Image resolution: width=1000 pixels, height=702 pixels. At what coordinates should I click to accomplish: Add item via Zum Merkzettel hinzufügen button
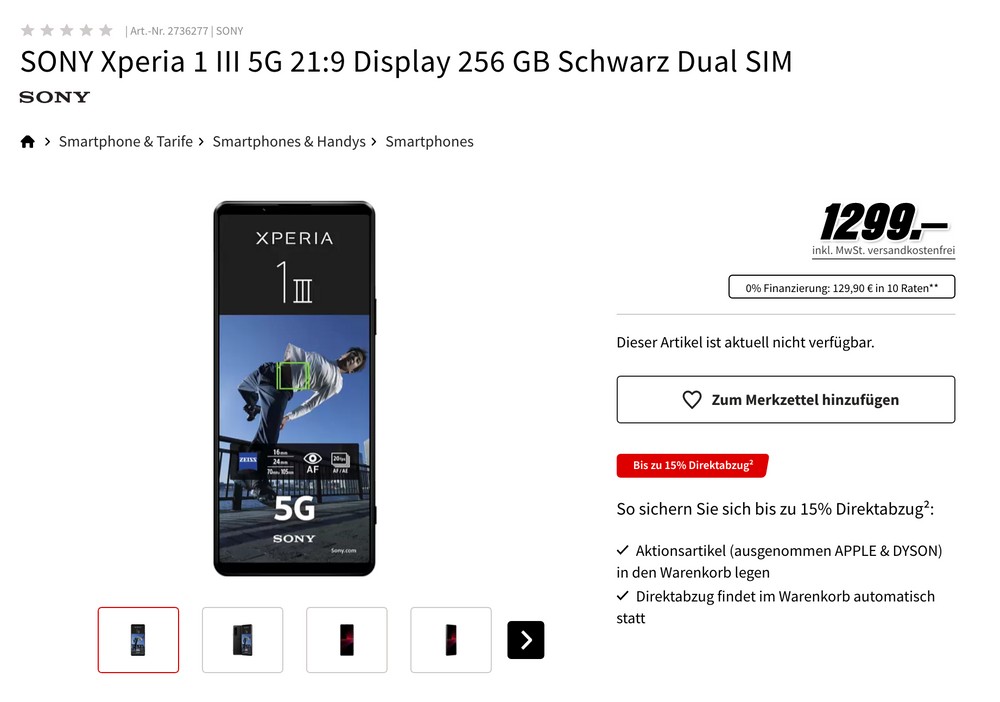pos(786,400)
